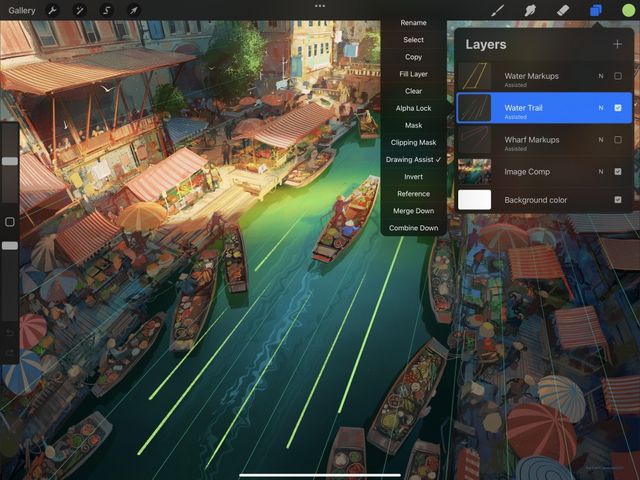Enable Alpha Lock on the layer

point(413,108)
